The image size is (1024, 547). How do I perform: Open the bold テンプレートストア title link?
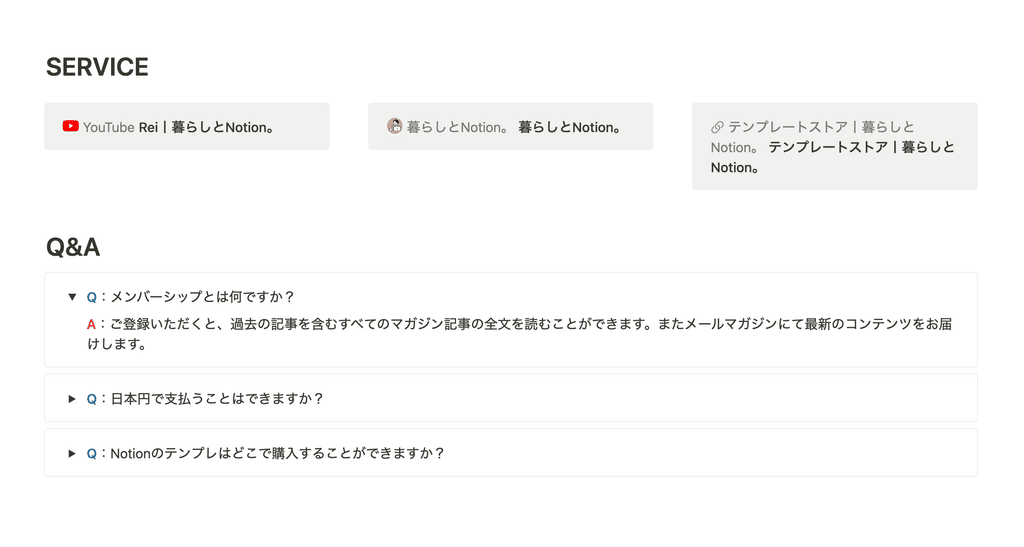coord(833,157)
